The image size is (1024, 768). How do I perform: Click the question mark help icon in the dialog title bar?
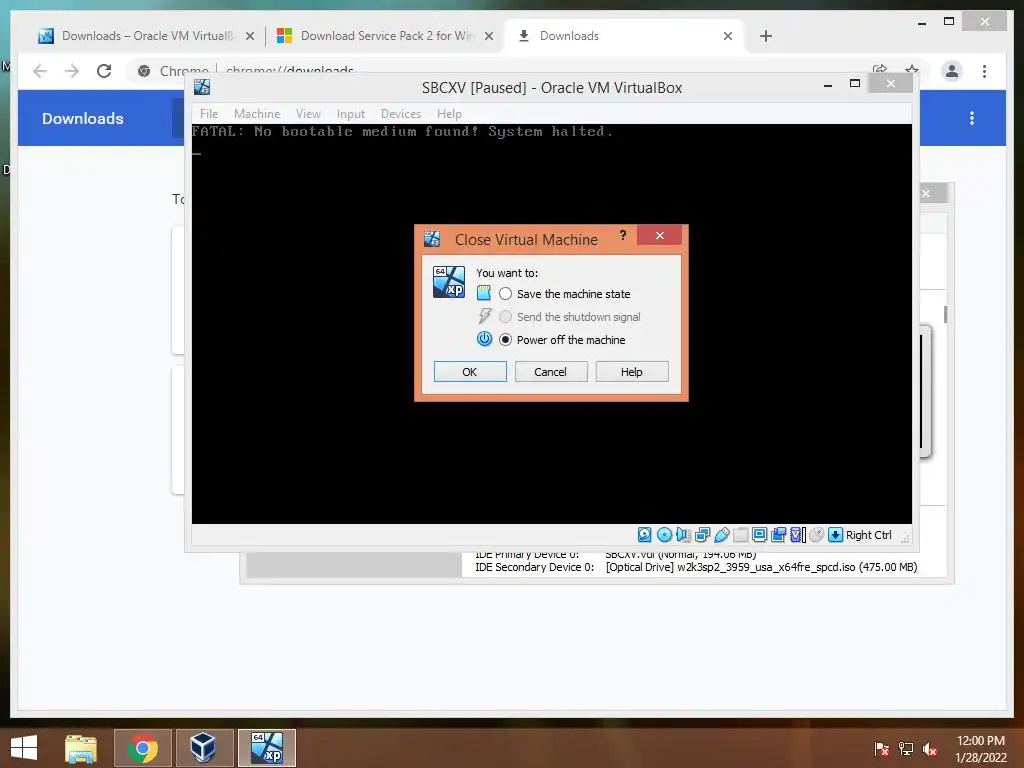click(x=623, y=235)
